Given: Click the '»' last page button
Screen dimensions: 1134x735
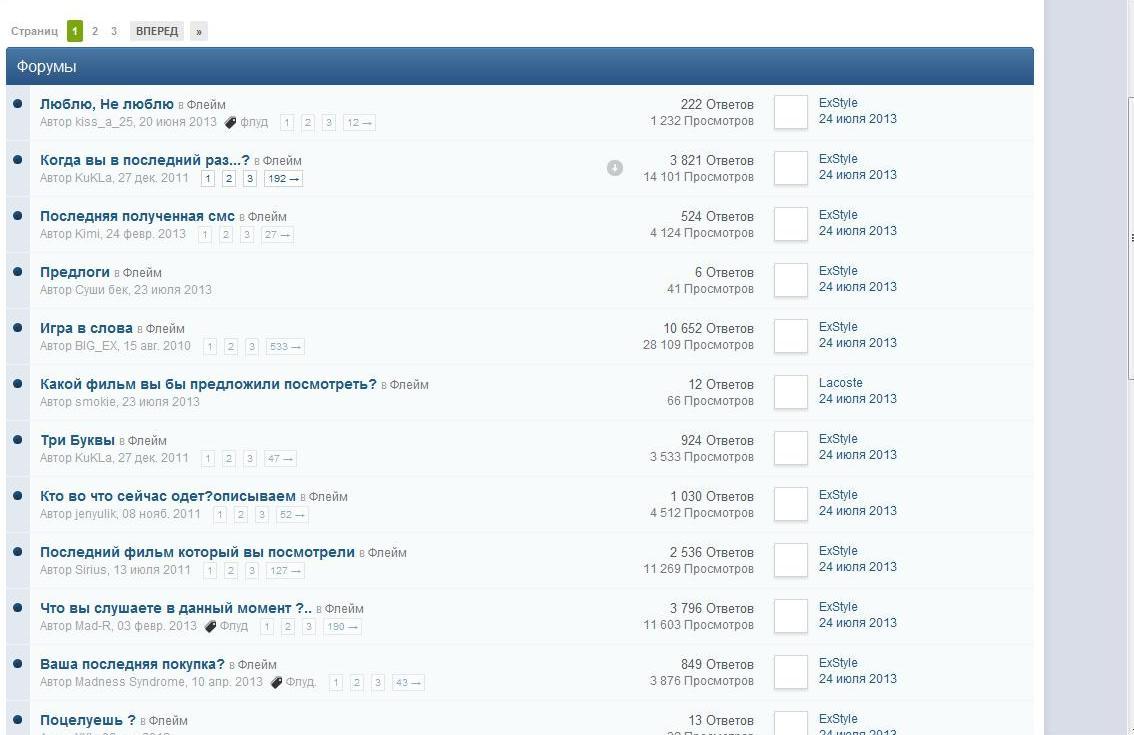Looking at the screenshot, I should click(x=199, y=31).
